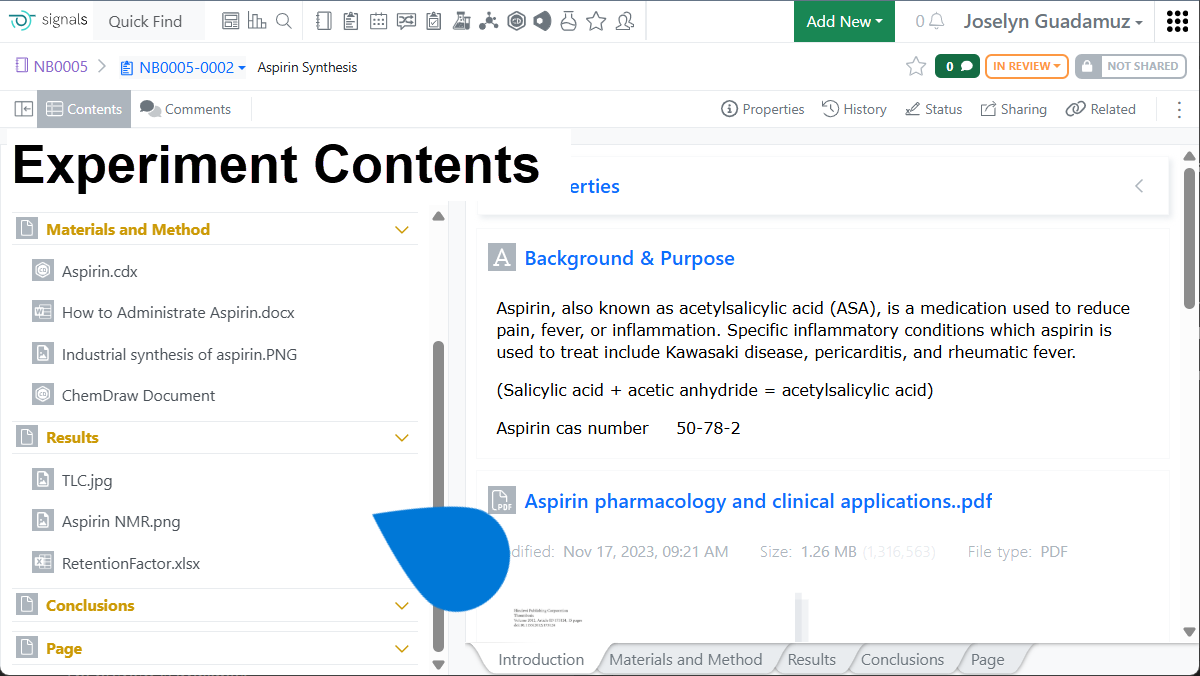
Task: Click the notifications bell icon
Action: (936, 21)
